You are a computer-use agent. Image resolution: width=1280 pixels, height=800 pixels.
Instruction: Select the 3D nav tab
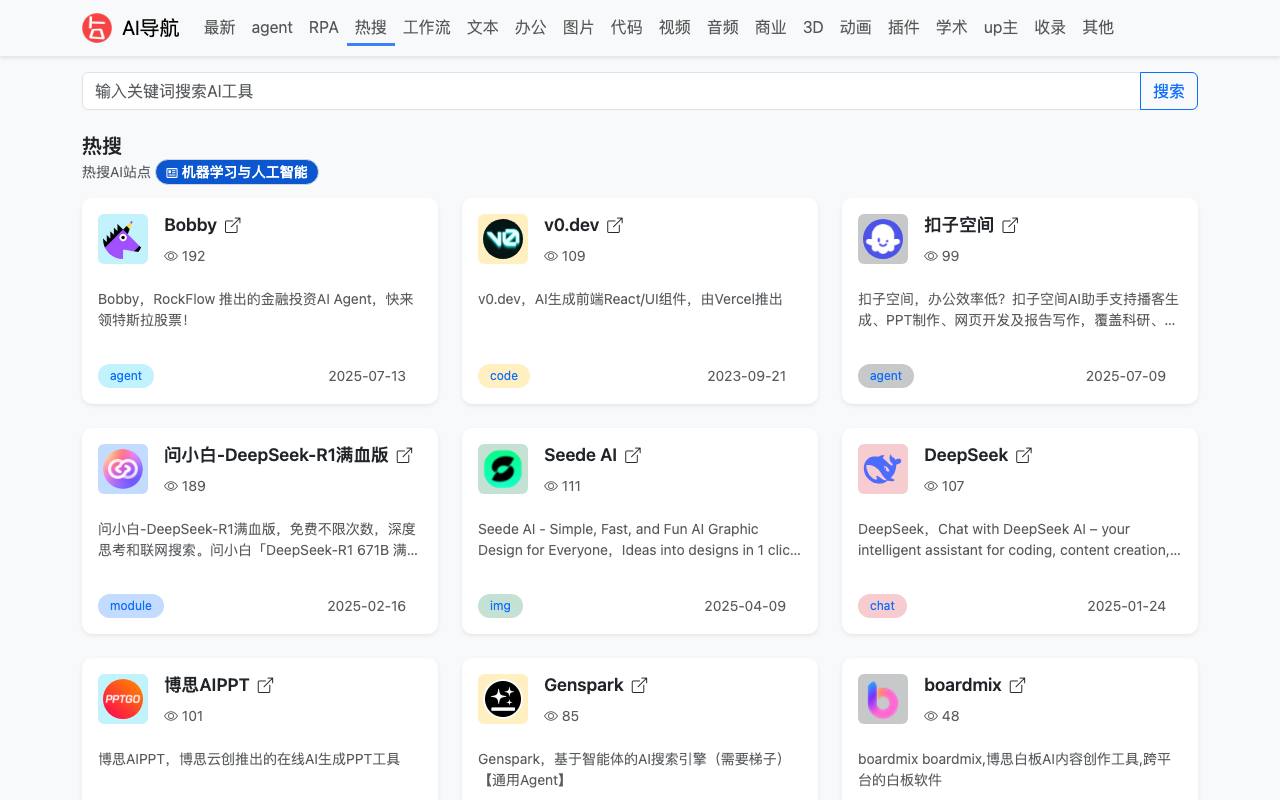[813, 28]
